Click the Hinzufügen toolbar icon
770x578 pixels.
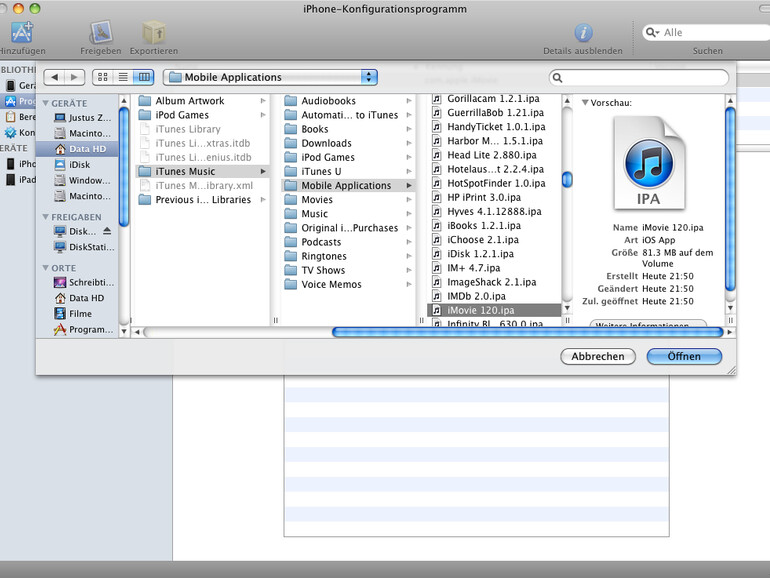point(21,33)
